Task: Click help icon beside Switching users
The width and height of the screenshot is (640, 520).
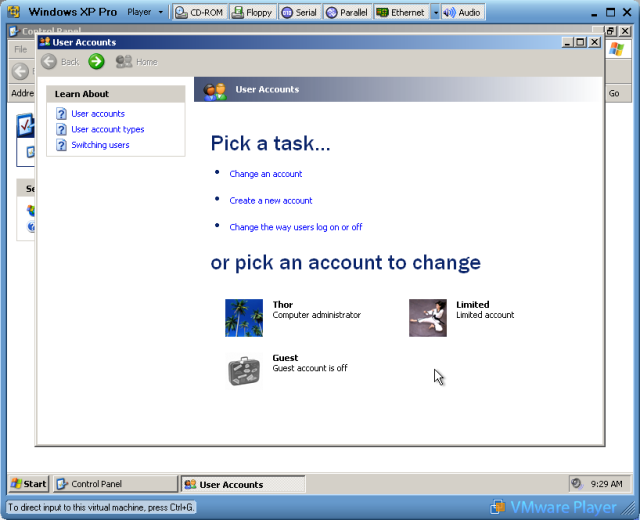Action: point(61,144)
